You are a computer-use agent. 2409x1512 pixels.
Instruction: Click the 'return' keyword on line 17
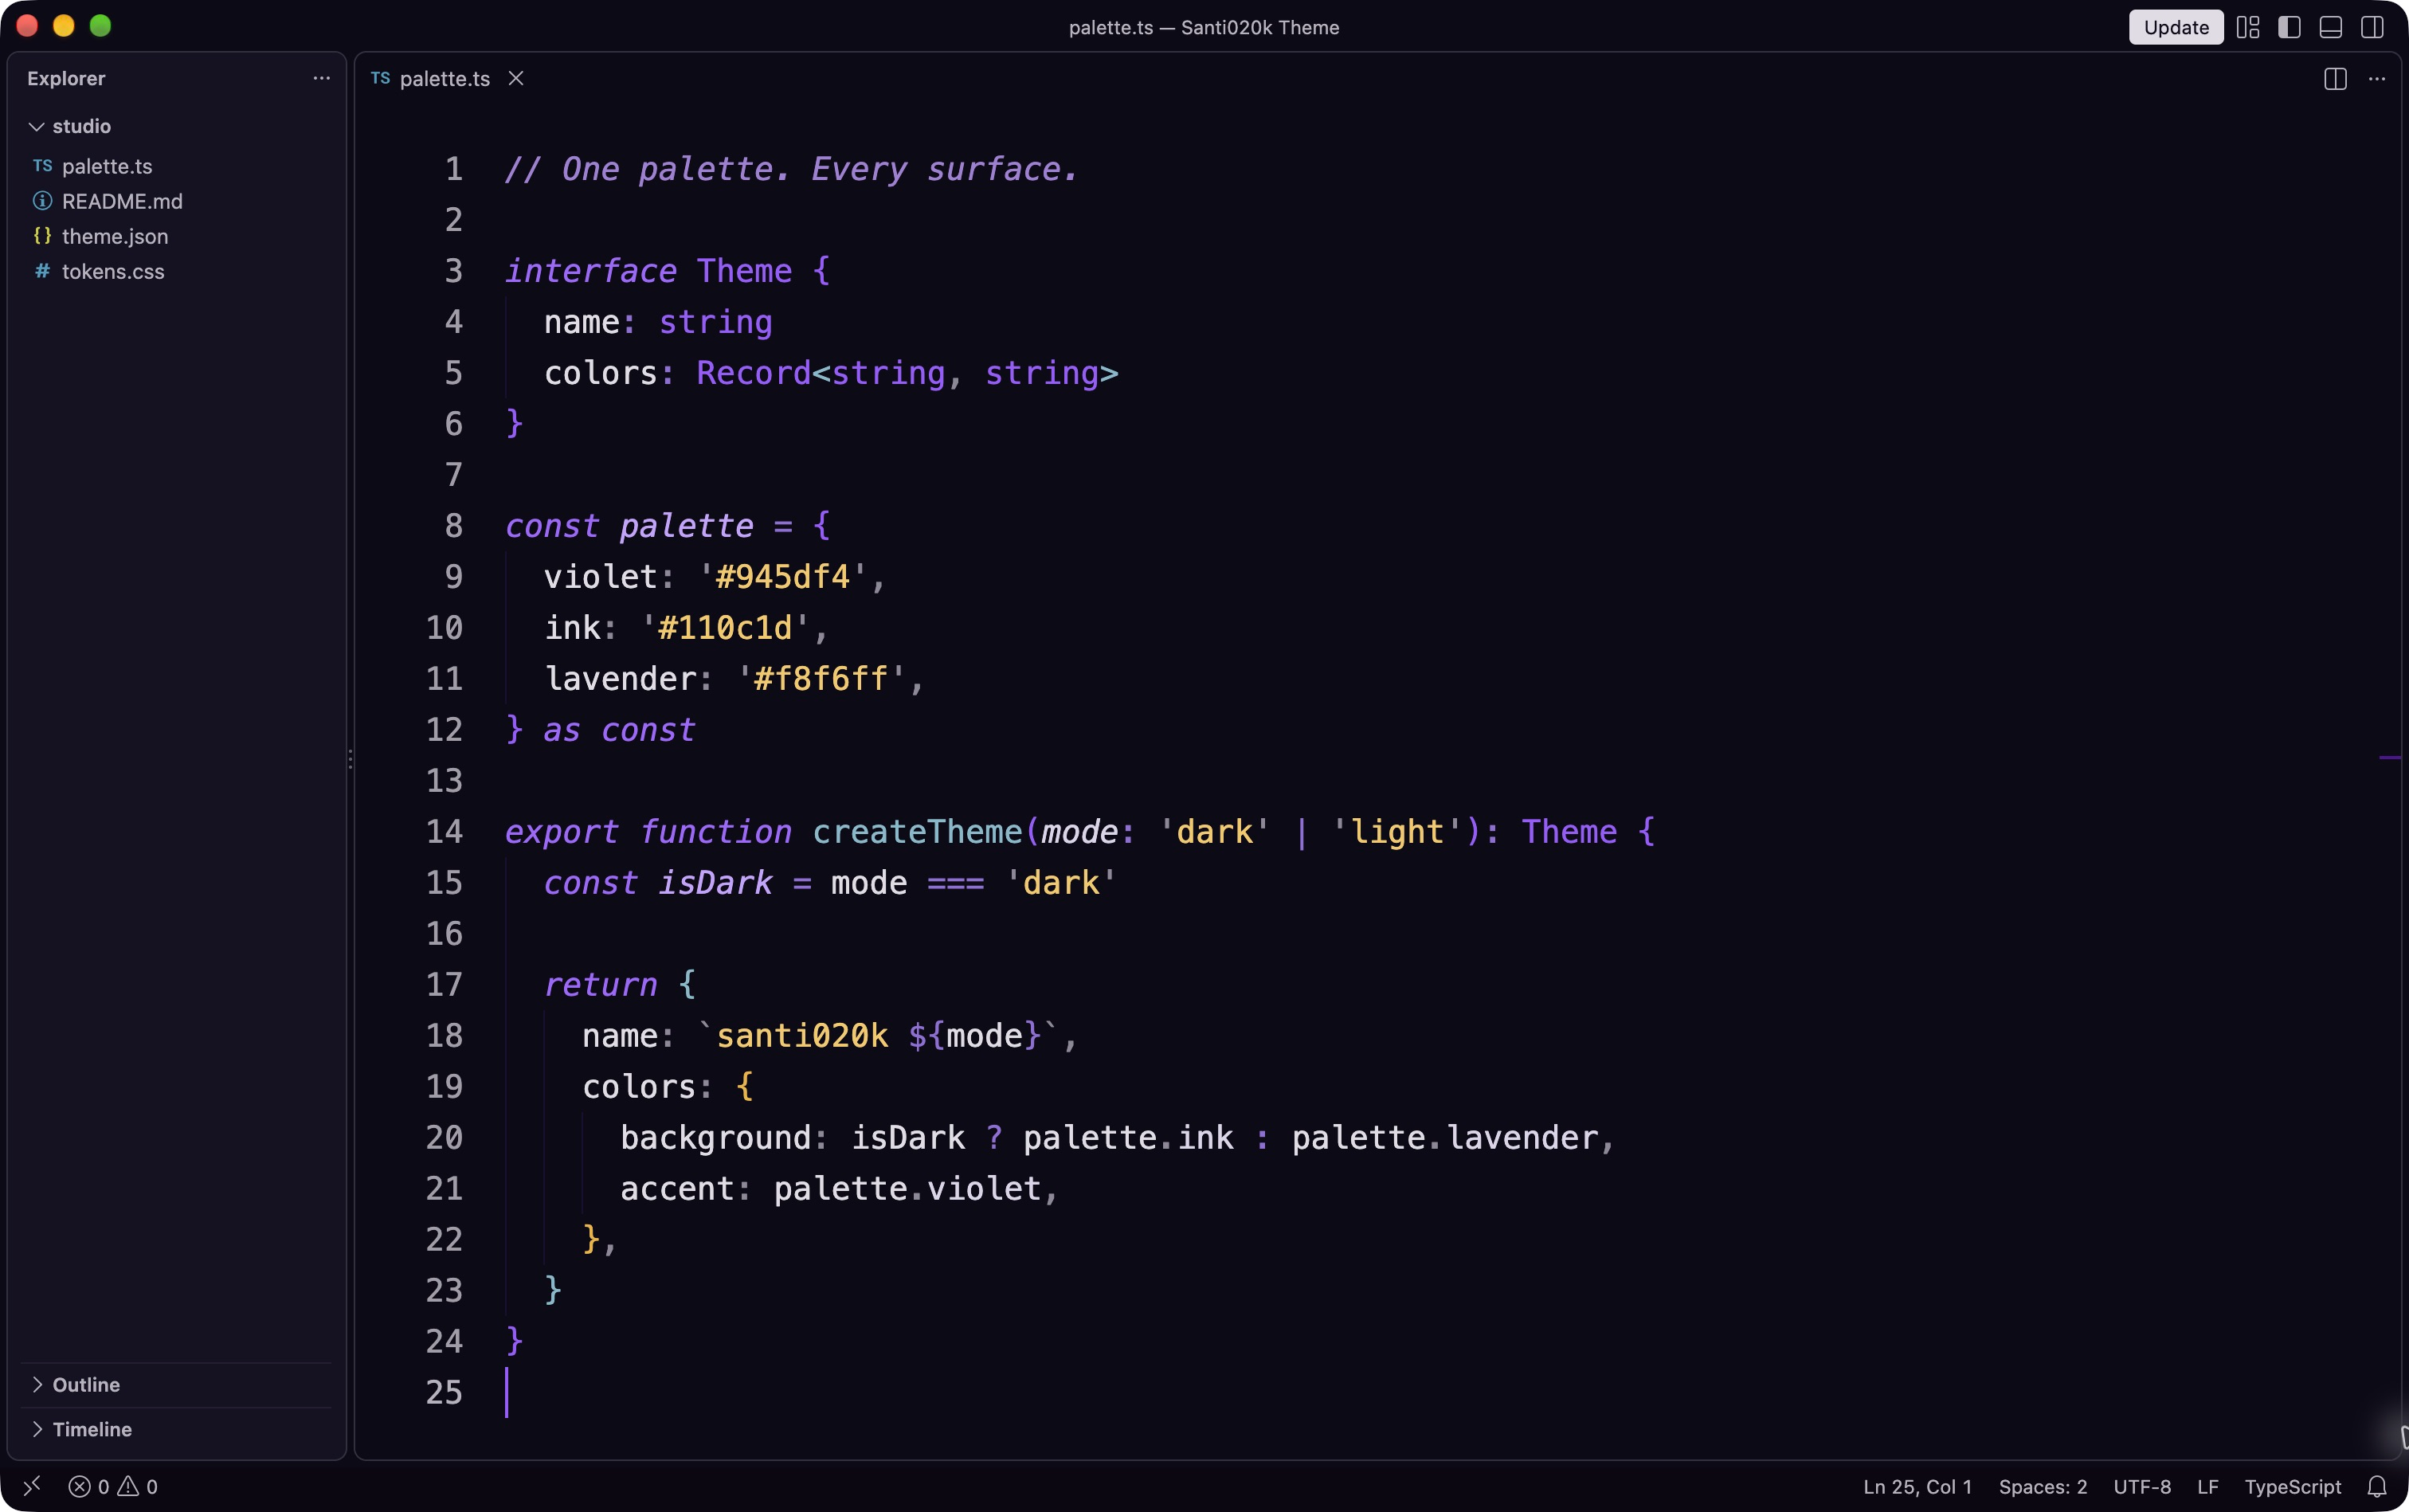(600, 985)
